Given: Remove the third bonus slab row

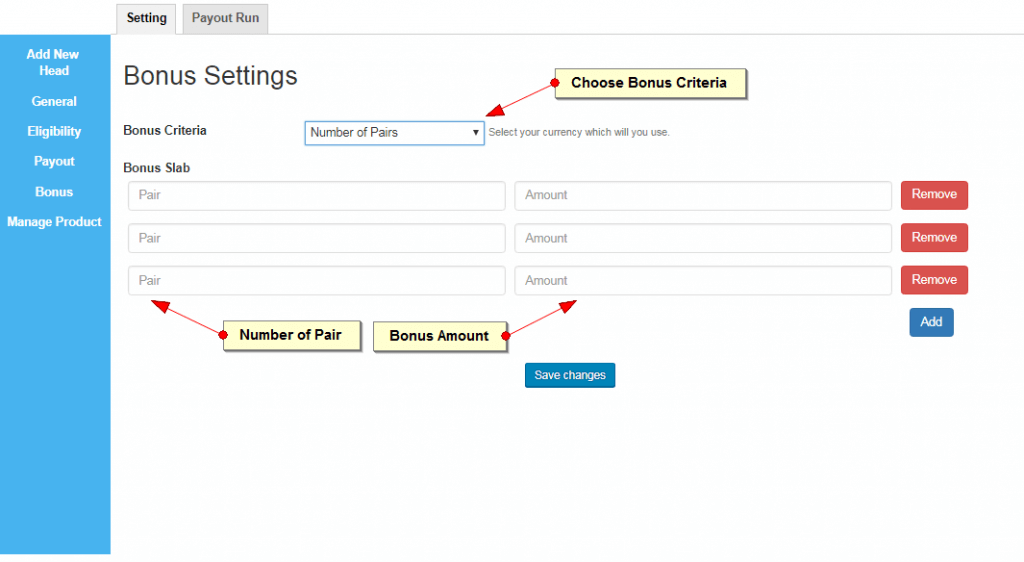Looking at the screenshot, I should (933, 279).
